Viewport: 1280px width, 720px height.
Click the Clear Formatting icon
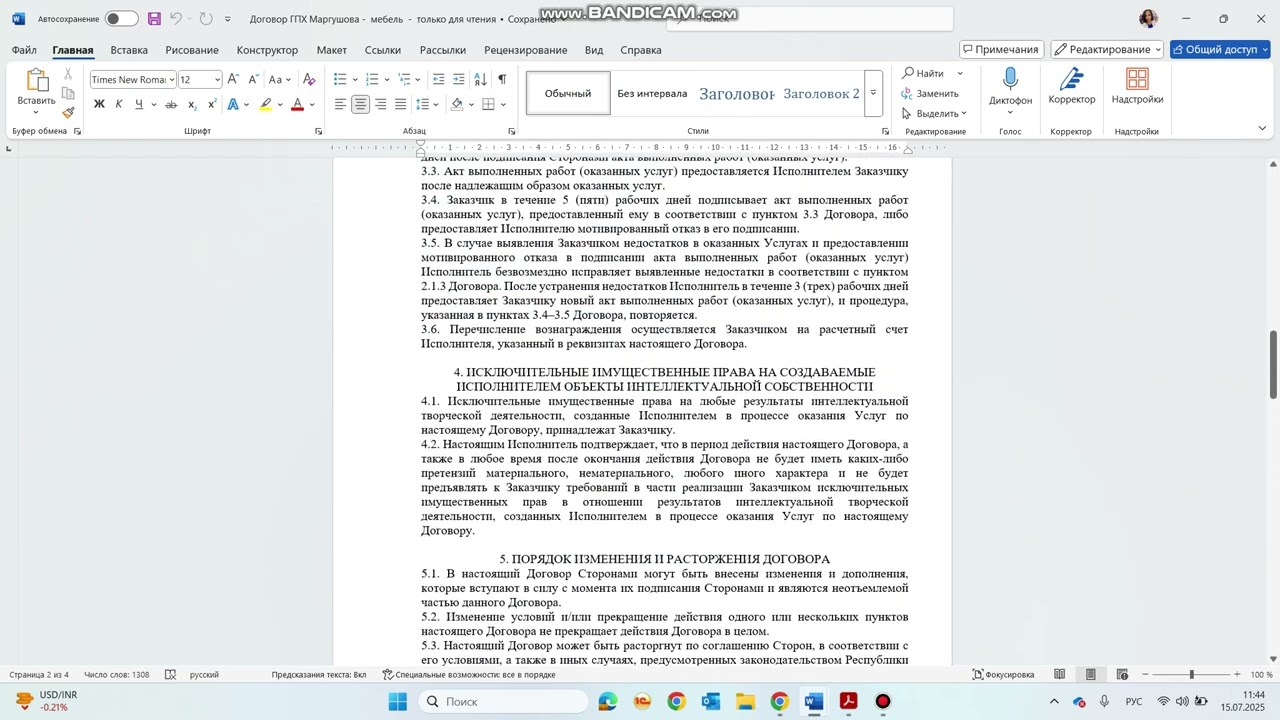click(x=309, y=79)
